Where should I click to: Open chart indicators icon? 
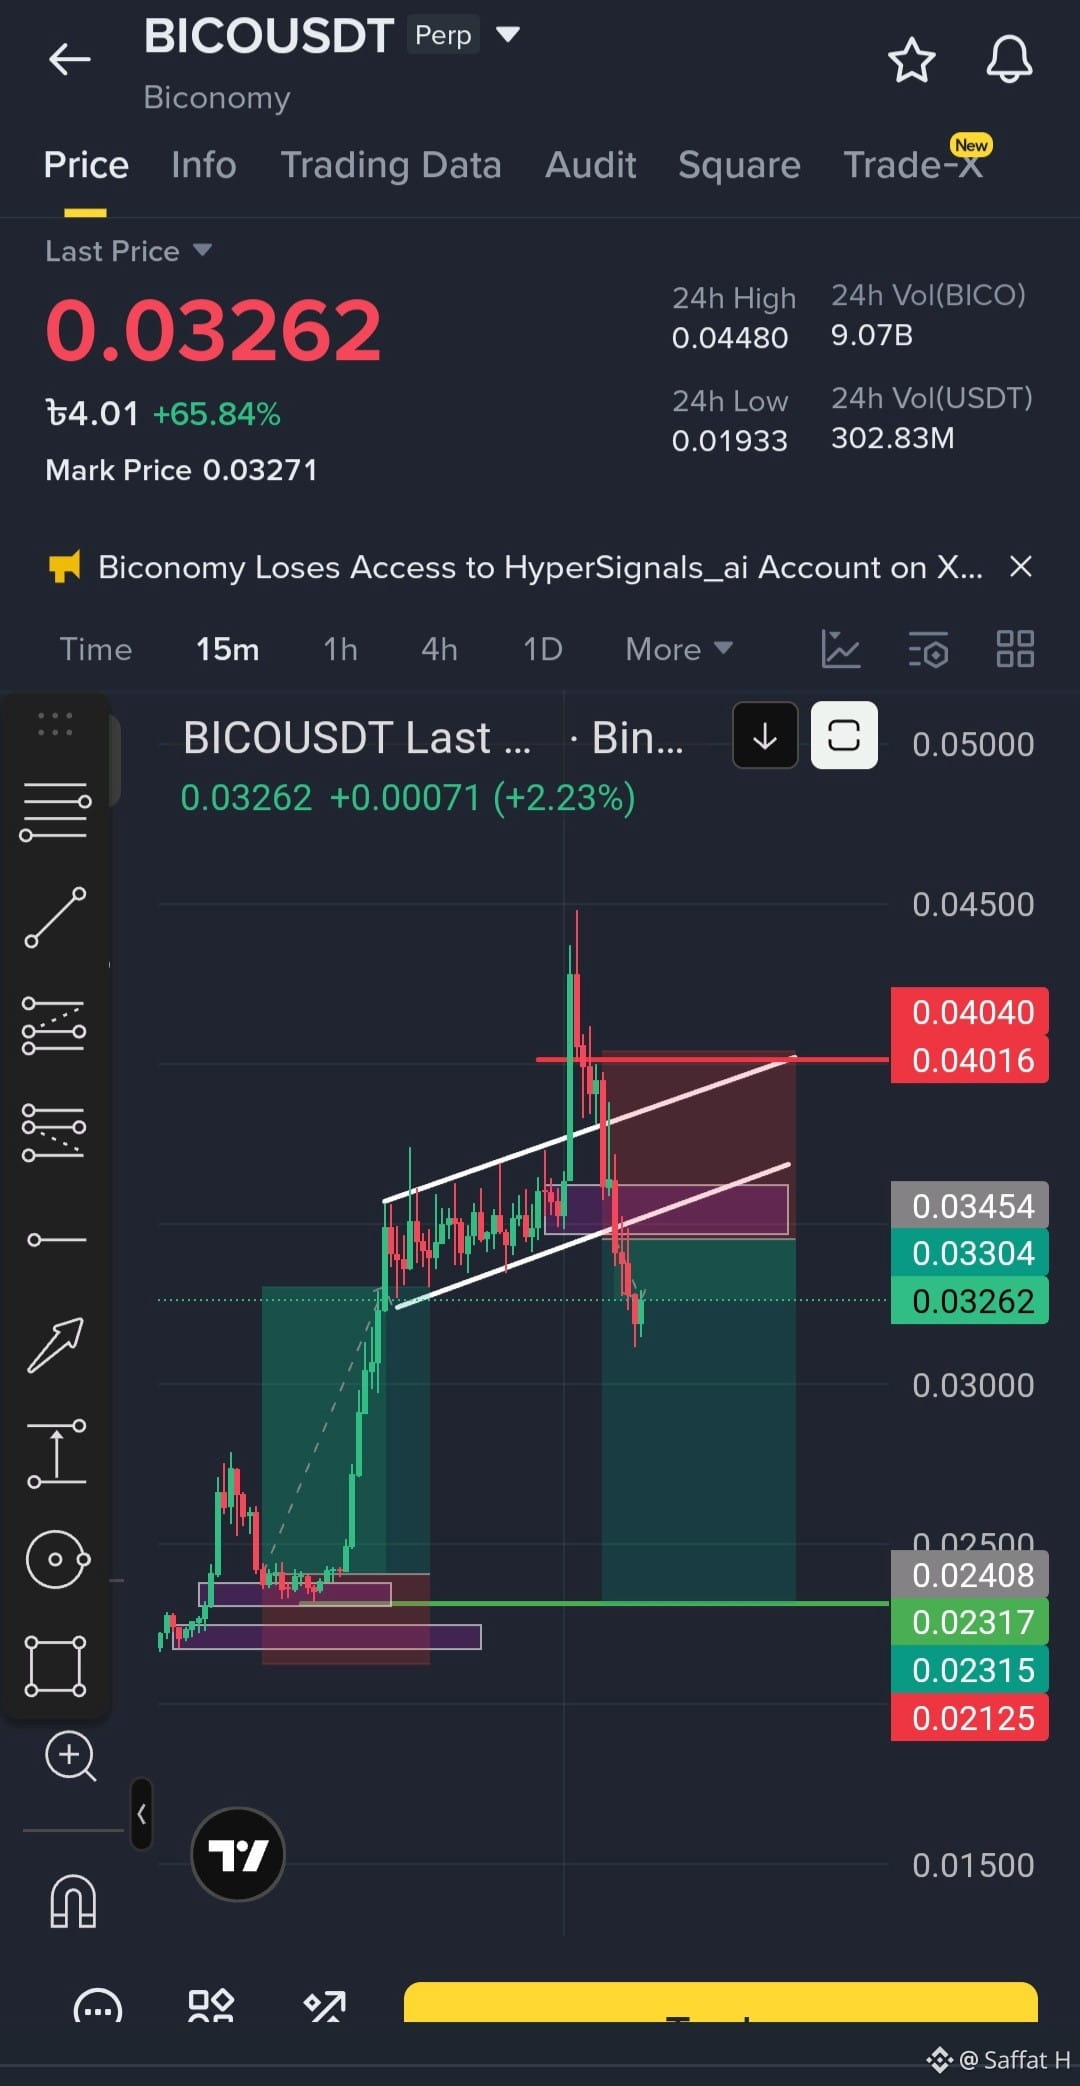click(840, 649)
